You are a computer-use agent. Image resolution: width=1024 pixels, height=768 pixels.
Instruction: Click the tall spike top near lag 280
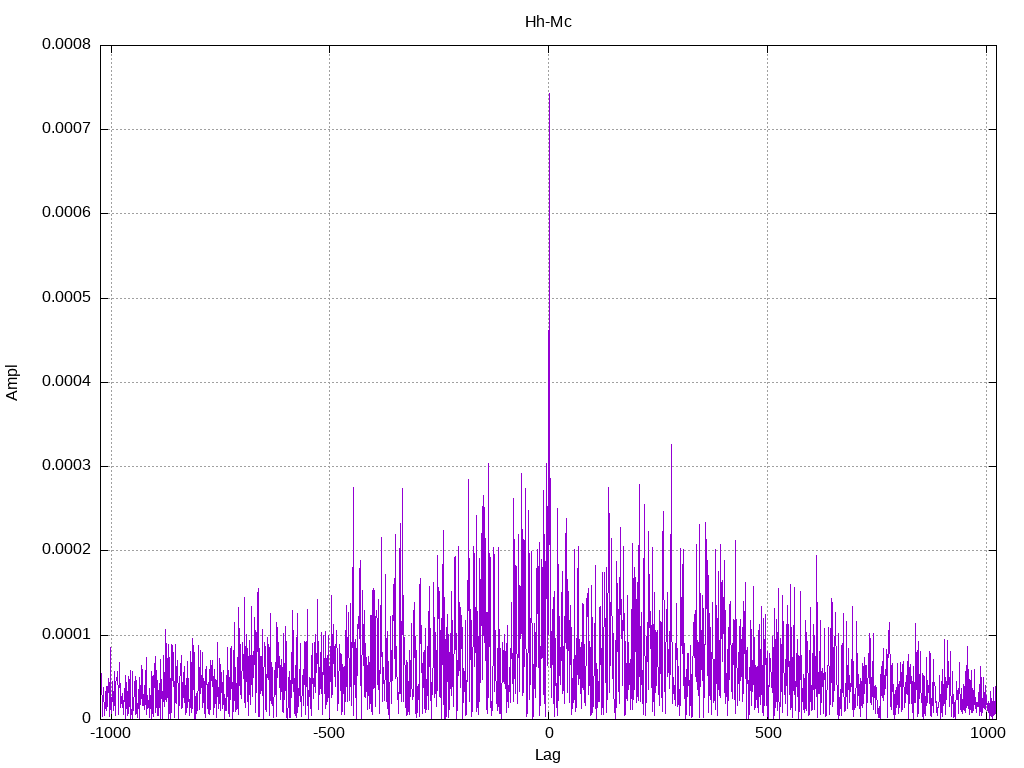pos(671,445)
